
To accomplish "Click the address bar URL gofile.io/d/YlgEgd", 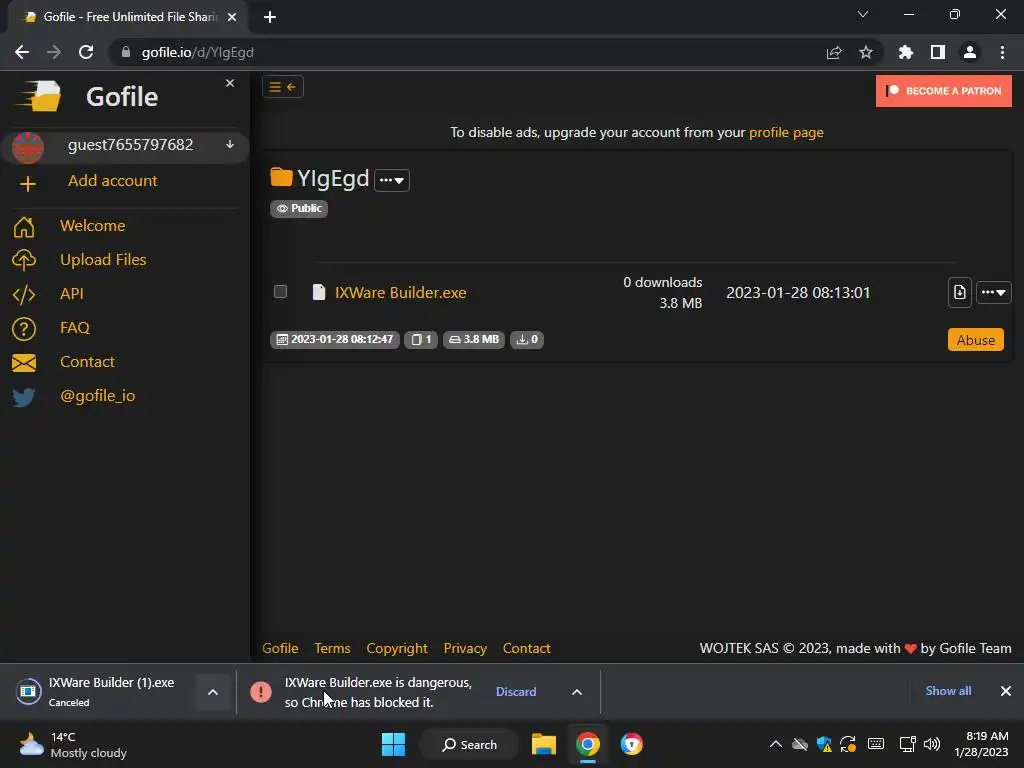I will point(198,52).
